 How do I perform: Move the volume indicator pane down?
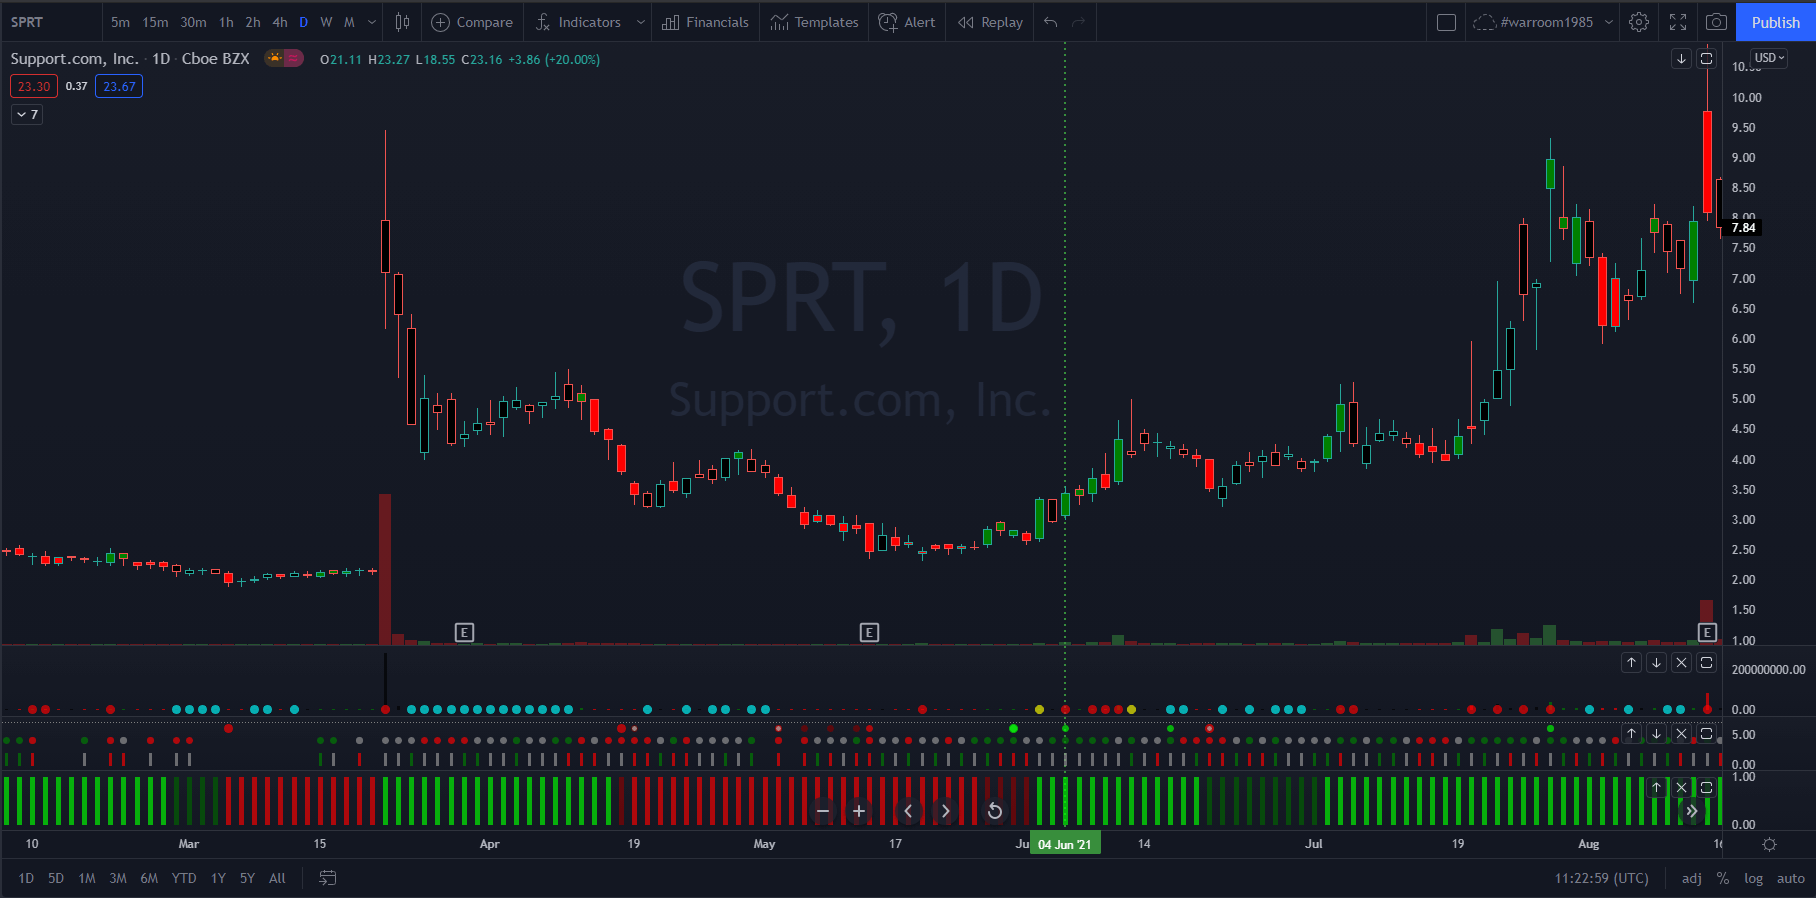coord(1657,663)
